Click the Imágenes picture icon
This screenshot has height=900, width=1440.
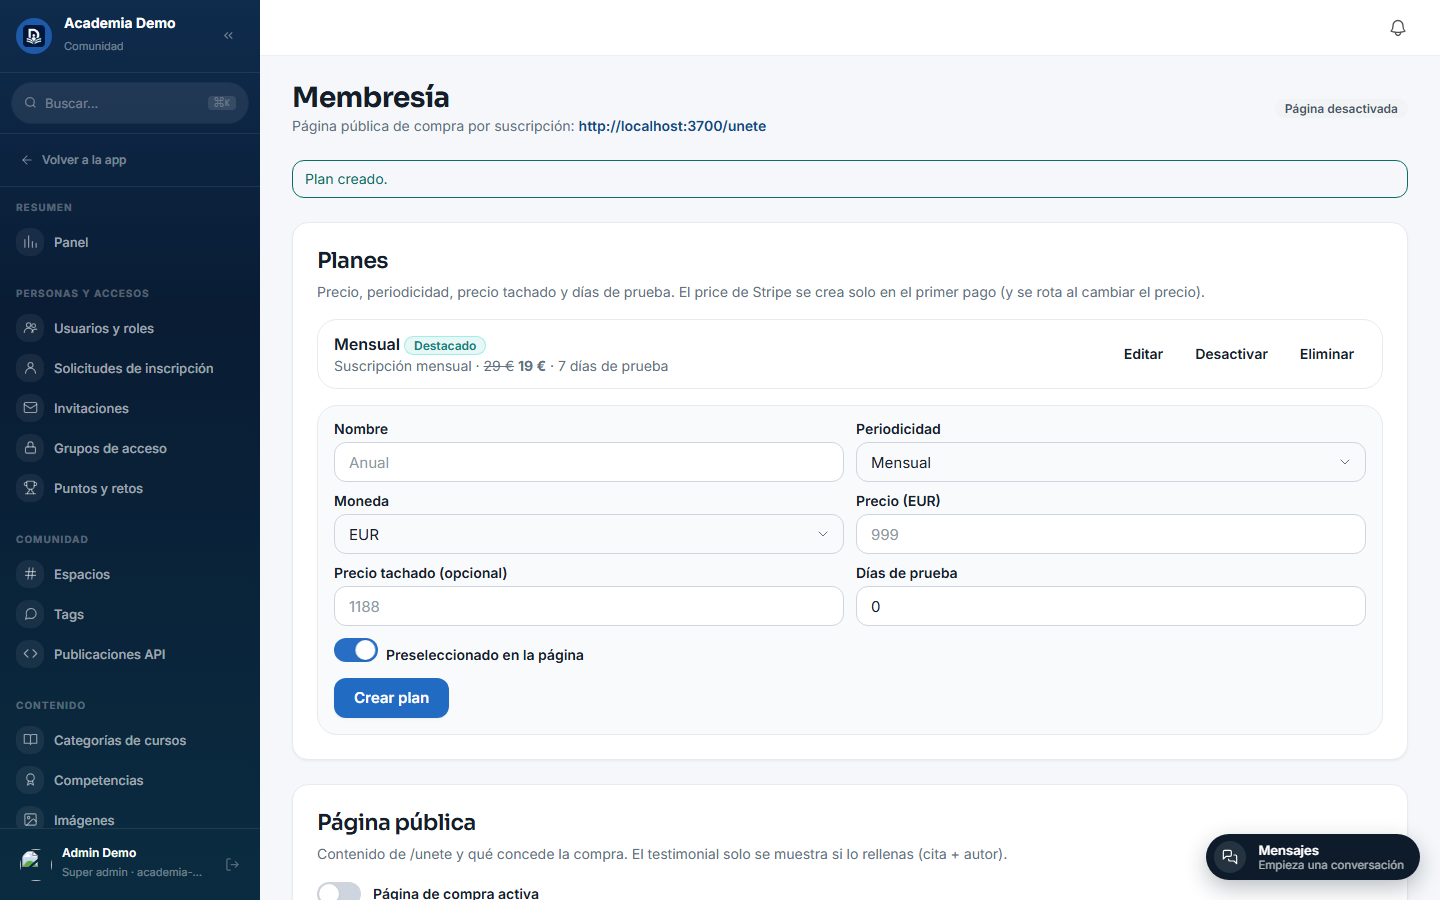(31, 820)
